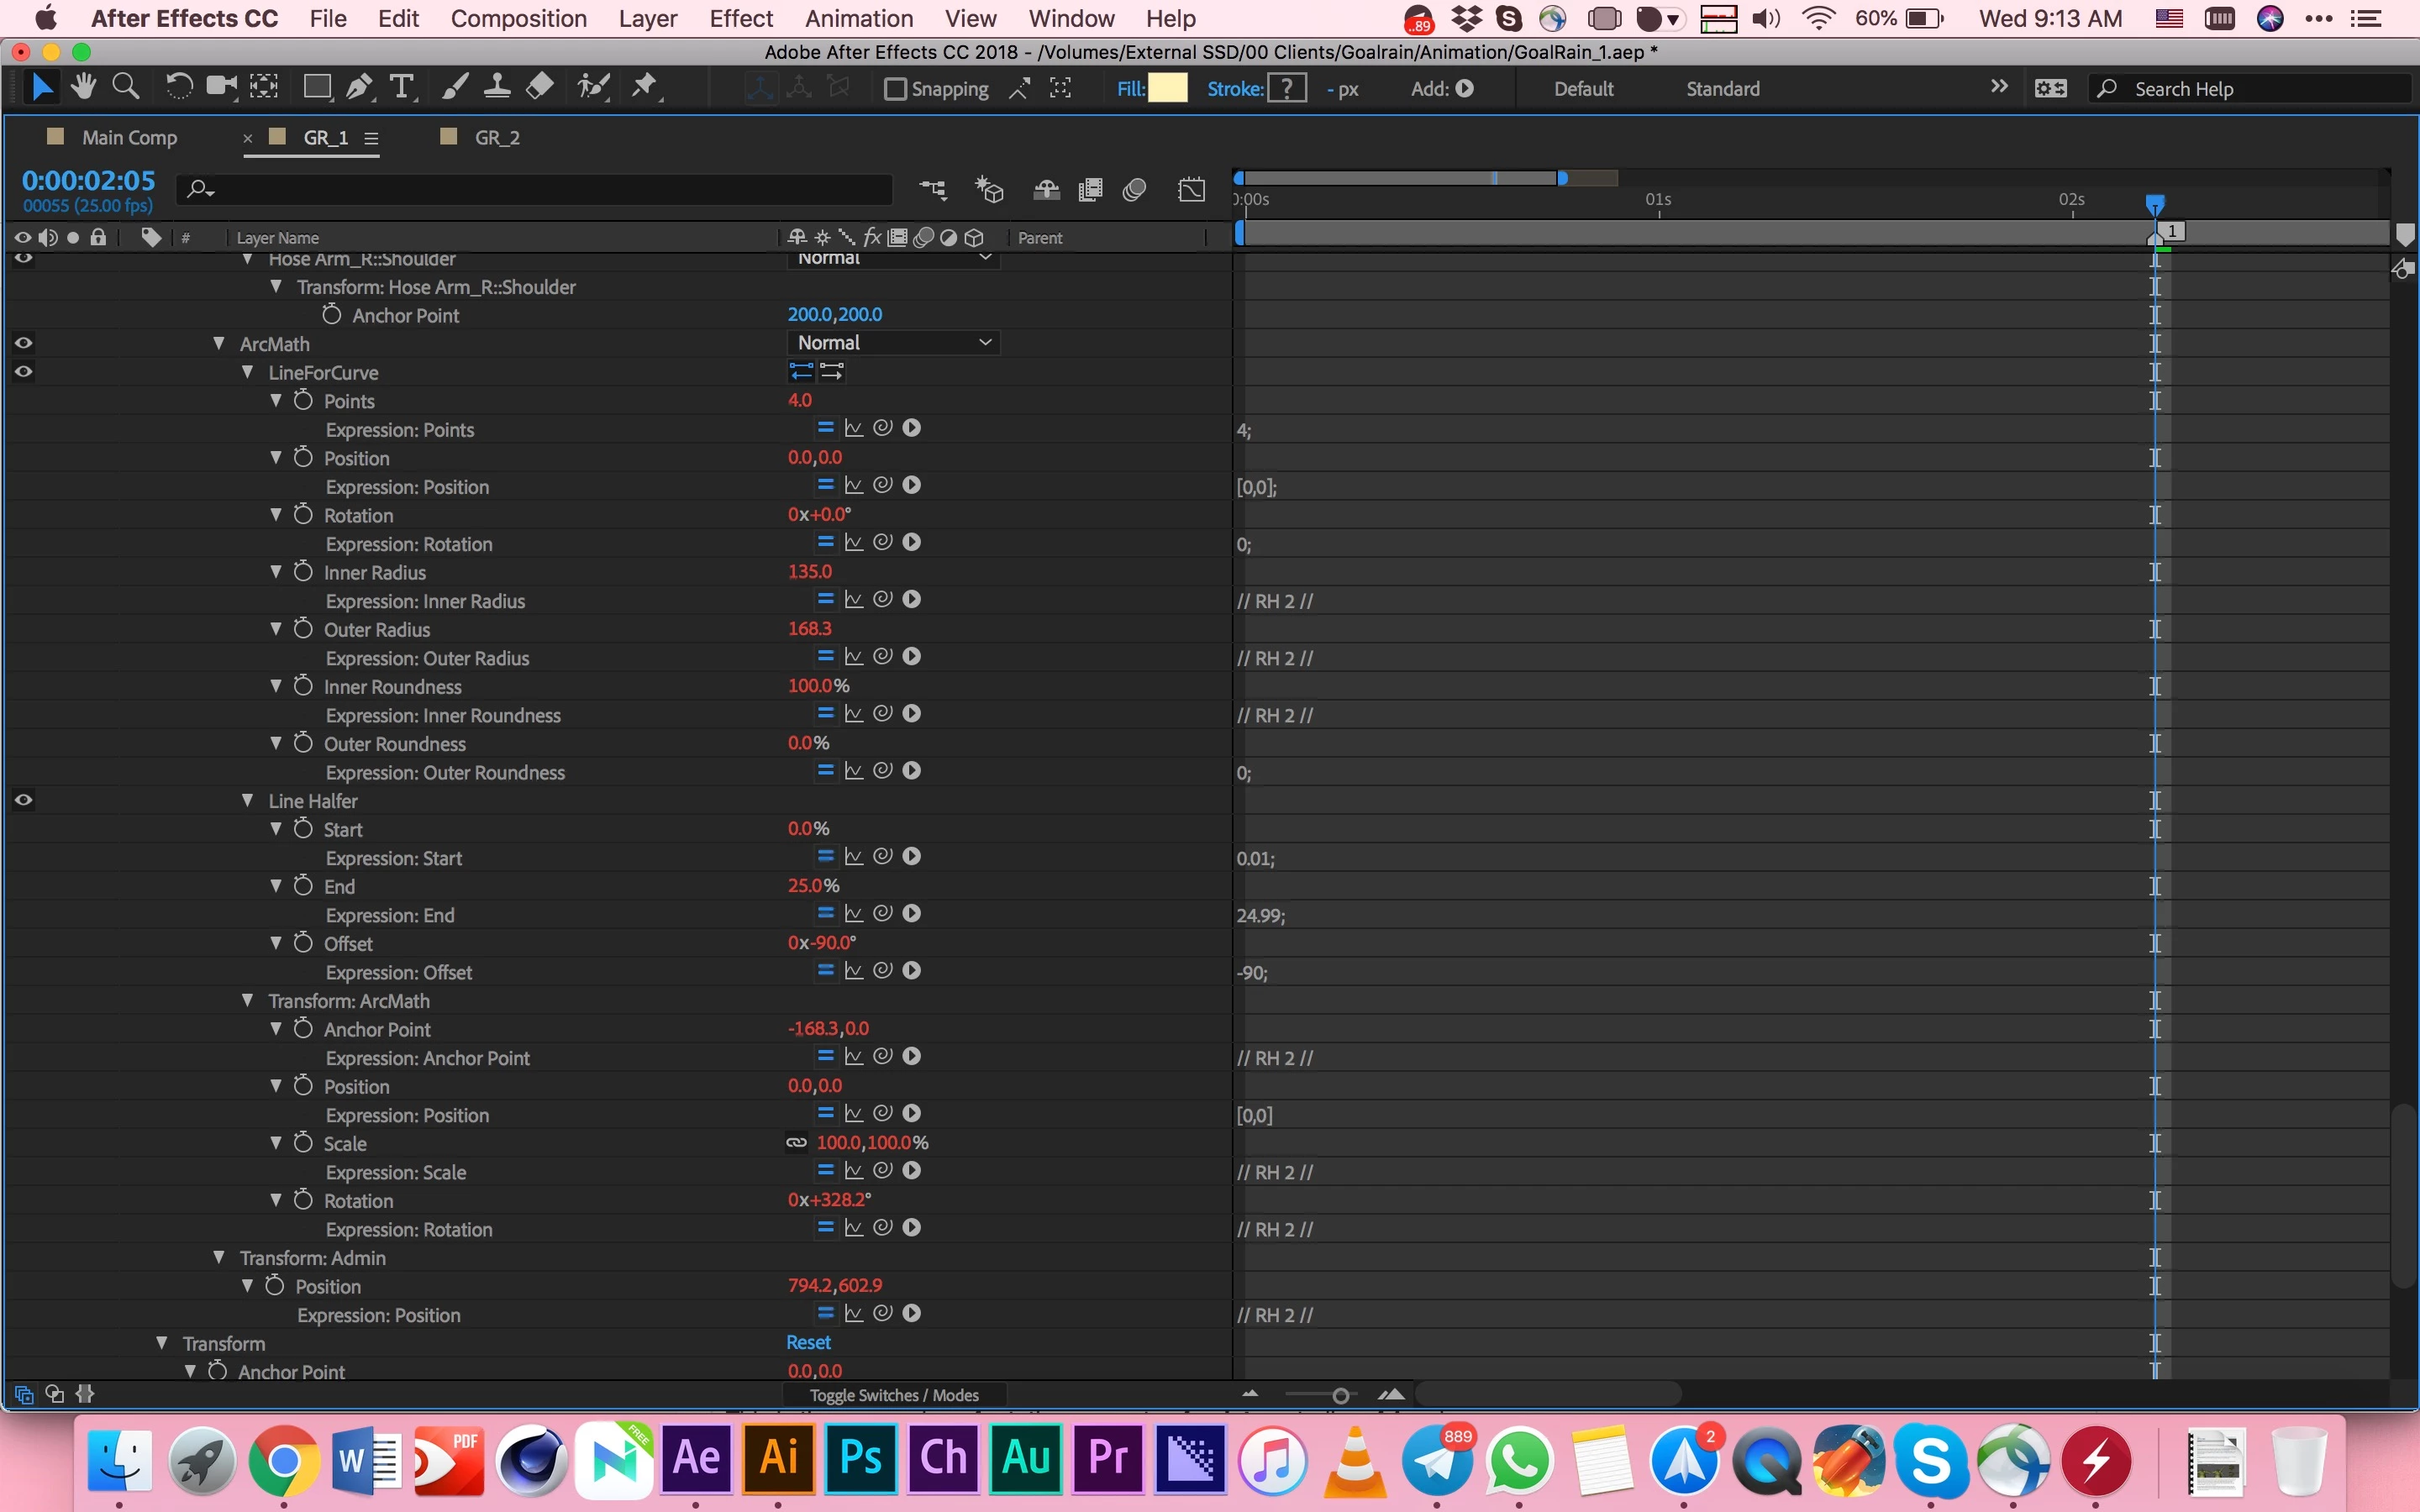Click Toggle Switches / Modes button
Image resolution: width=2420 pixels, height=1512 pixels.
pos(894,1395)
